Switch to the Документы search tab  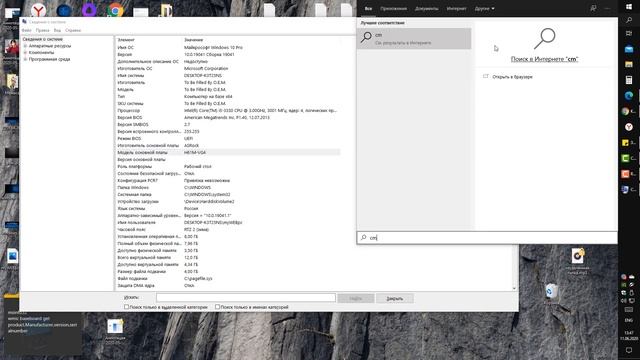click(427, 8)
